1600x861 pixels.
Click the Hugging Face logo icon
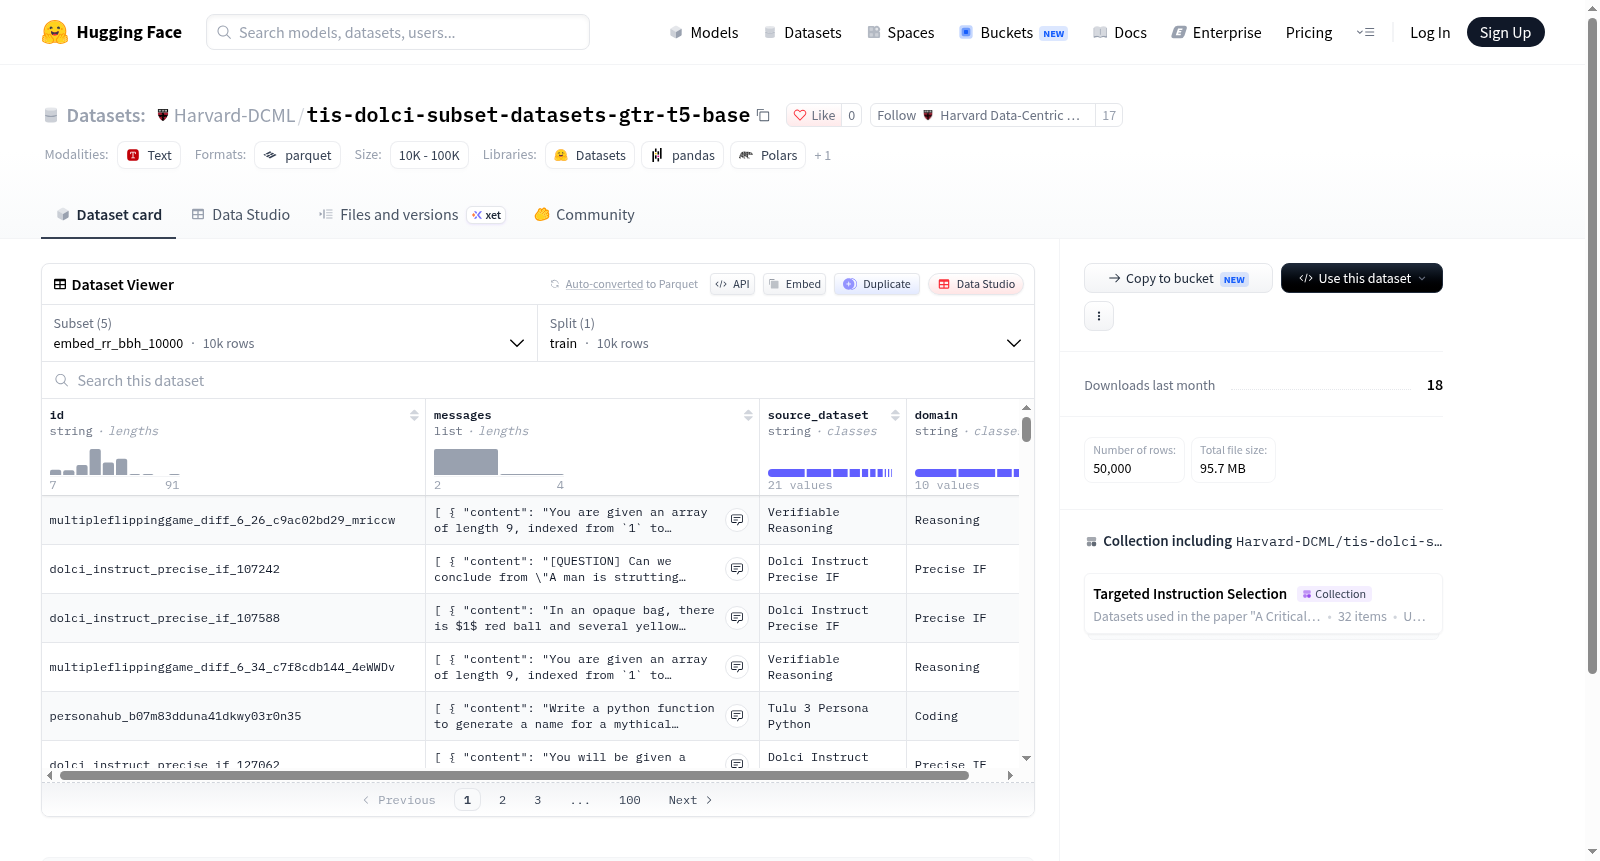click(55, 32)
